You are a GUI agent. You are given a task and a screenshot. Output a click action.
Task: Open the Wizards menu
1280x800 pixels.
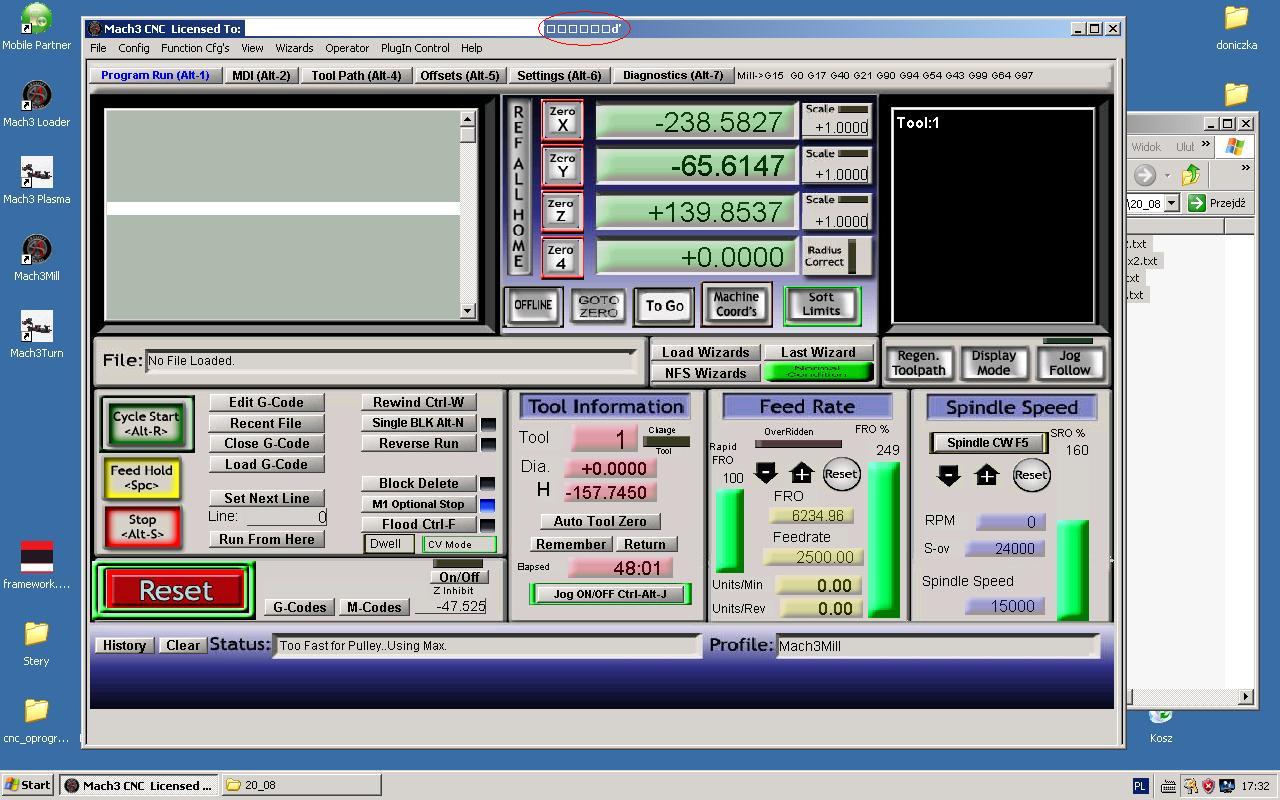coord(294,48)
